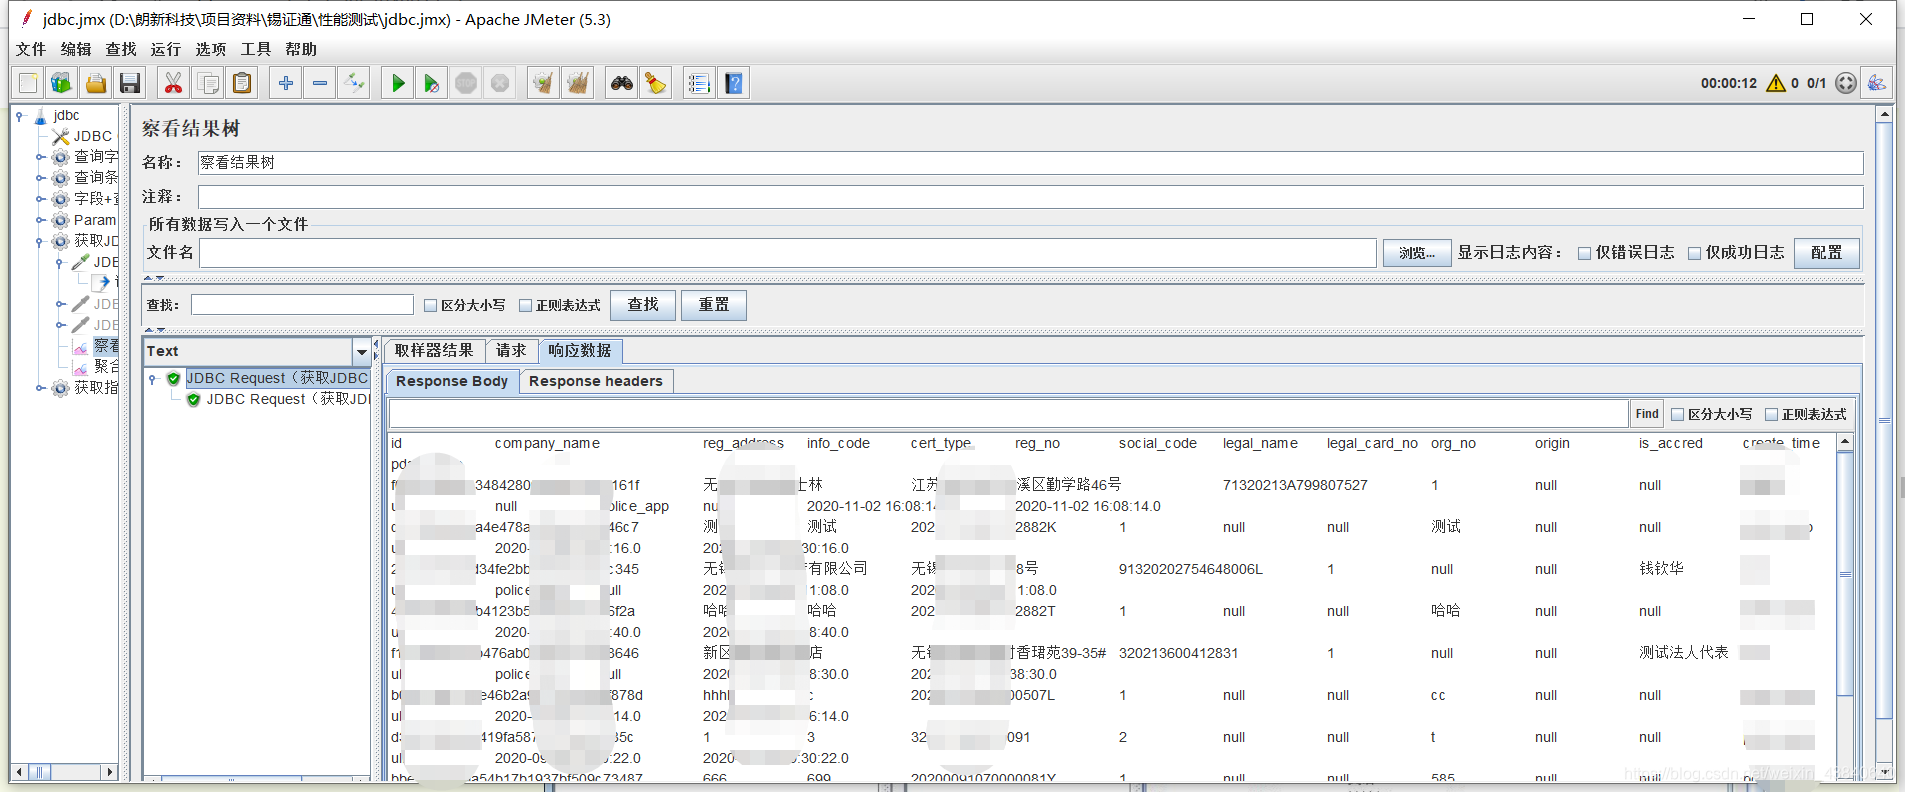Toggle 正则表达式 next to Find button
This screenshot has height=792, width=1905.
click(1771, 414)
